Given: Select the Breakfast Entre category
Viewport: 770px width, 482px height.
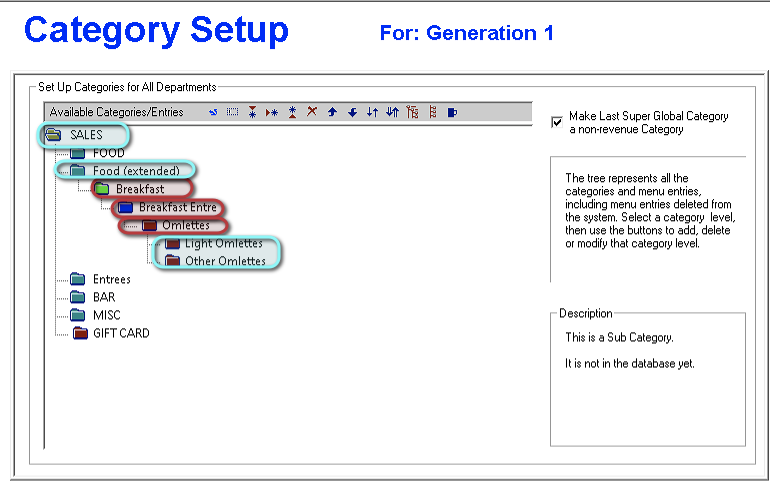Looking at the screenshot, I should tap(178, 207).
